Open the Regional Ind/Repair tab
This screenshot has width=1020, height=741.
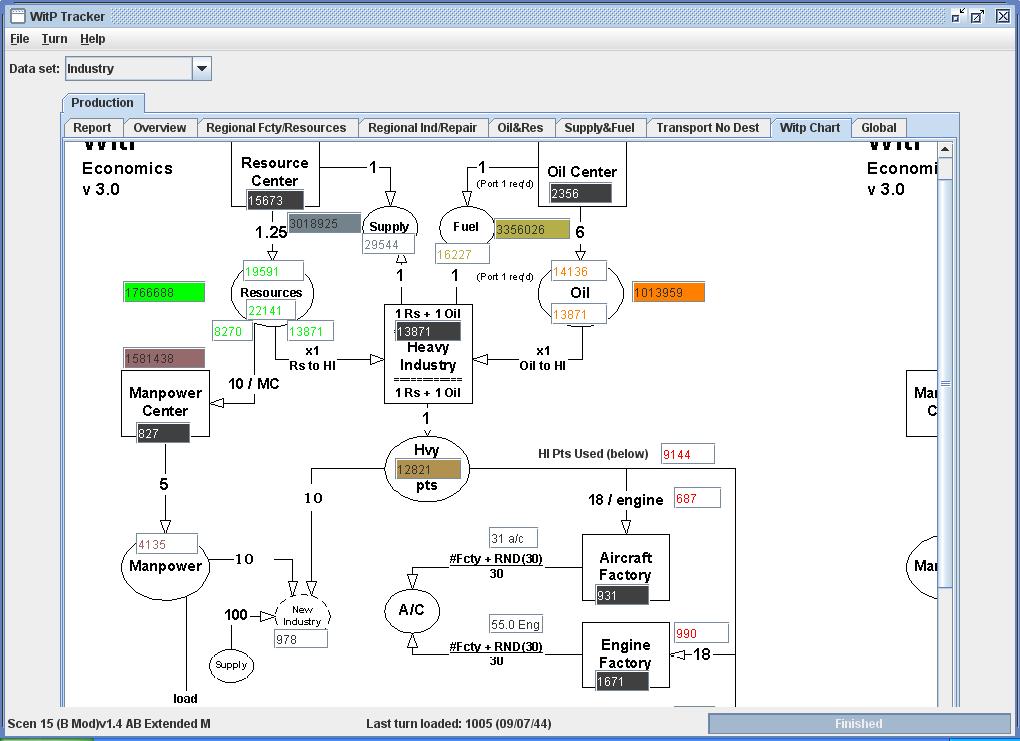coord(422,128)
